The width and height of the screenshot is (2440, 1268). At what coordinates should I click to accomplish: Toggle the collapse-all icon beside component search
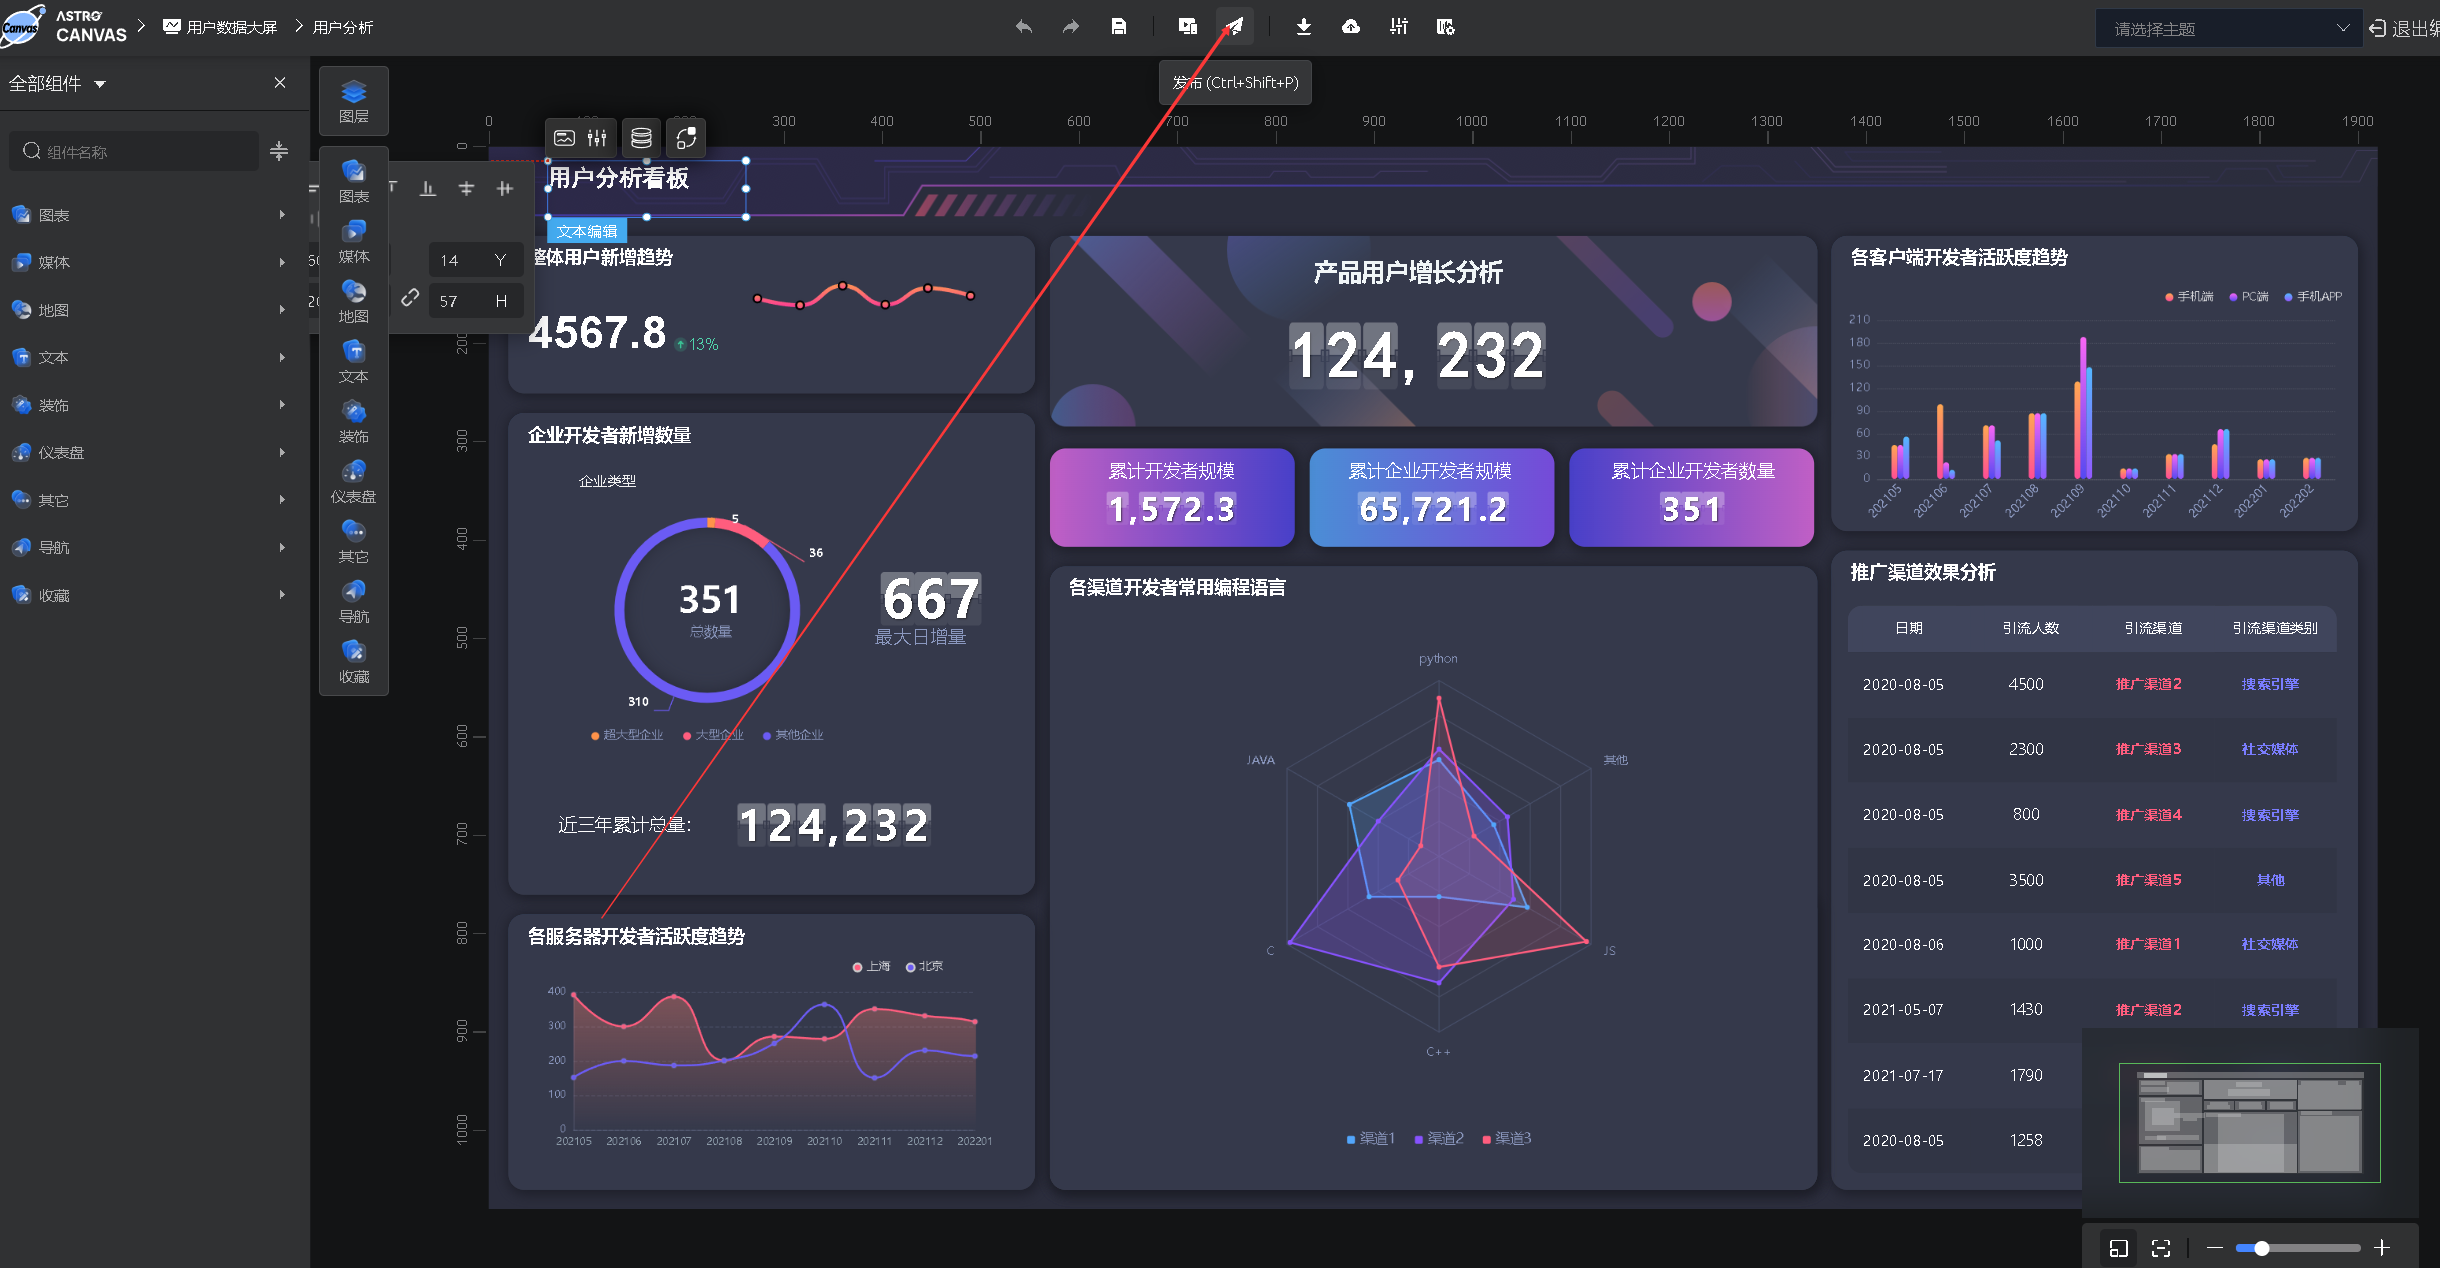(279, 151)
